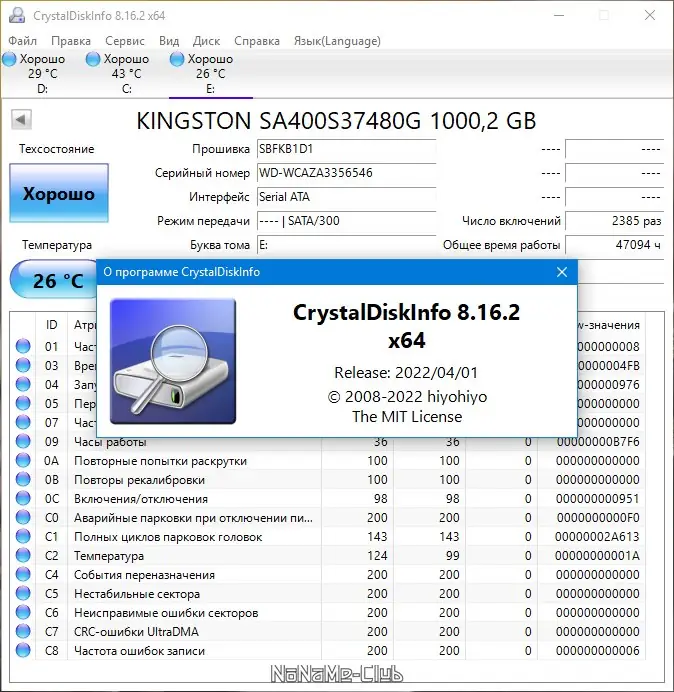Click raw value 00000002A613
674x692 pixels.
[597, 536]
